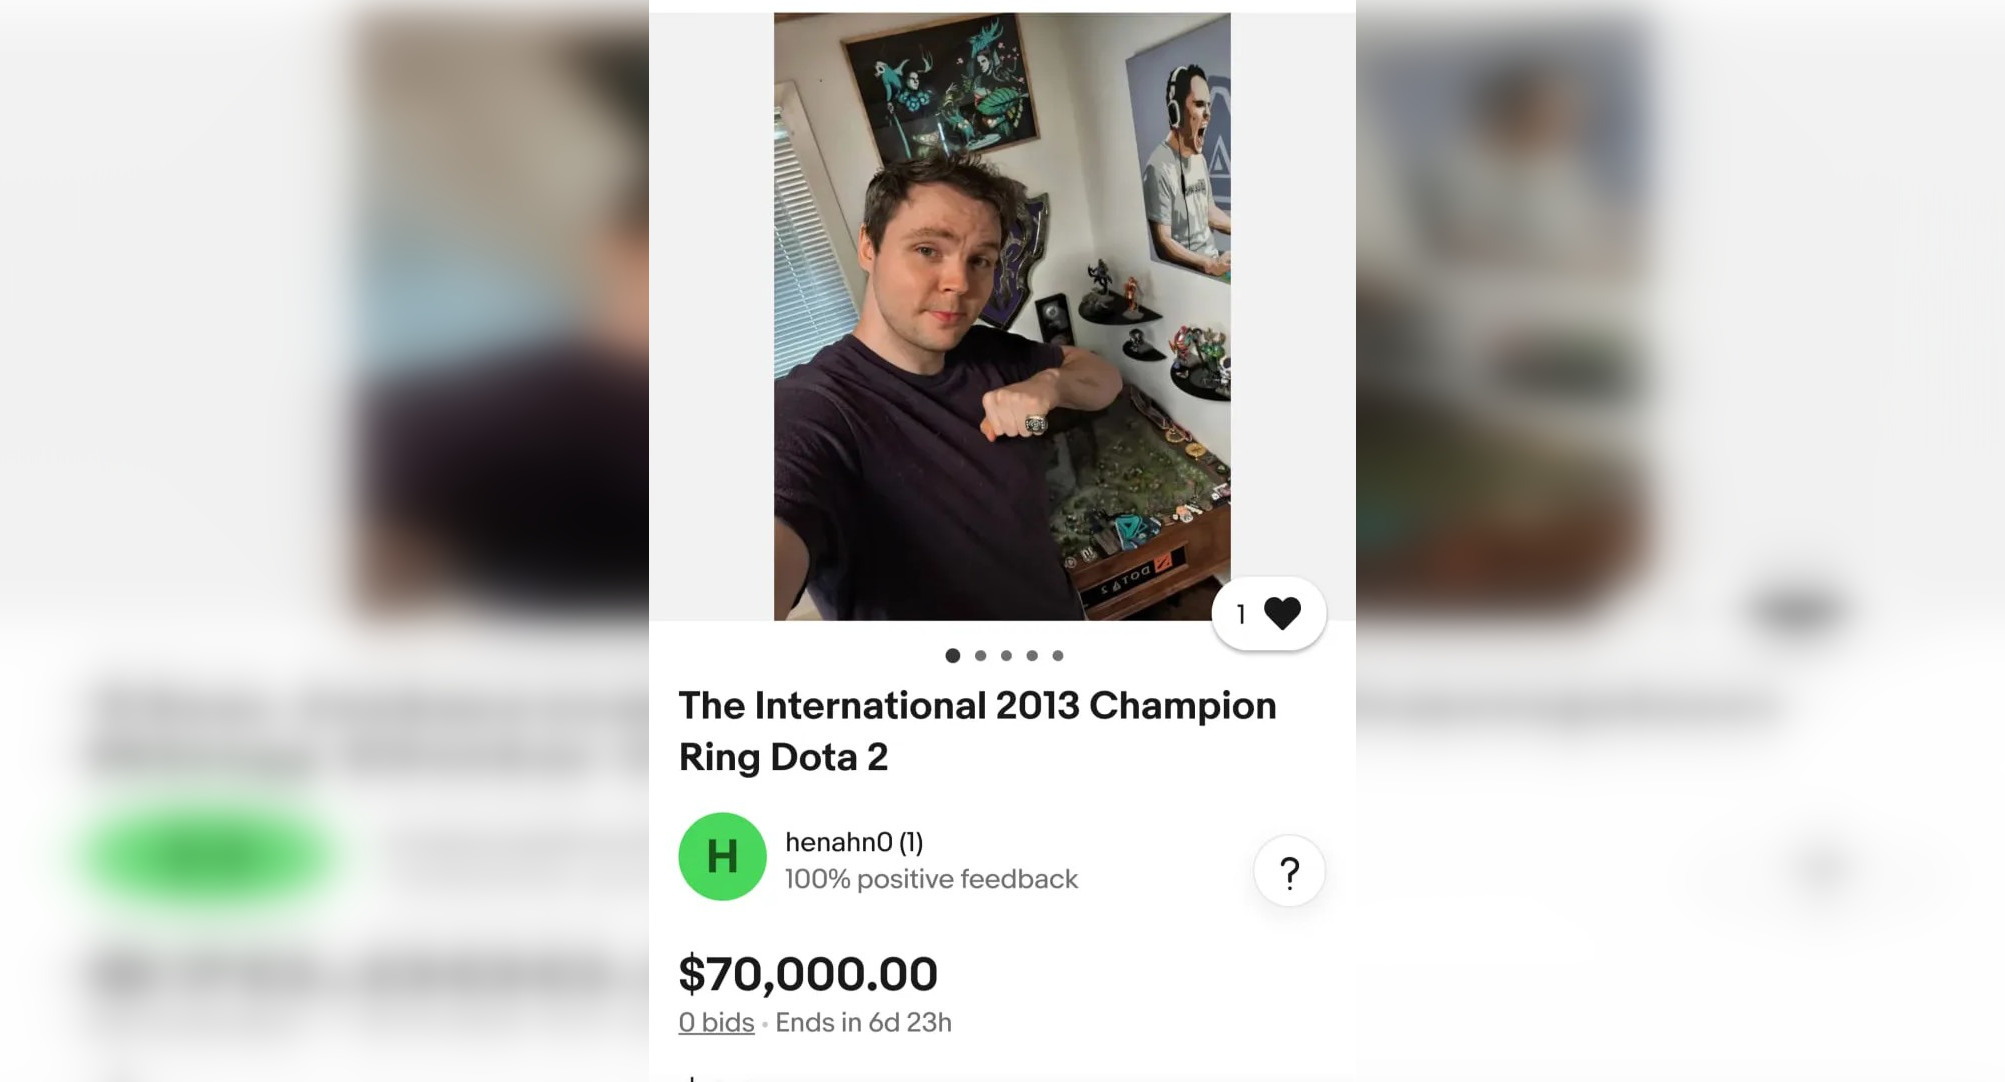View the 100% positive feedback text

[931, 880]
